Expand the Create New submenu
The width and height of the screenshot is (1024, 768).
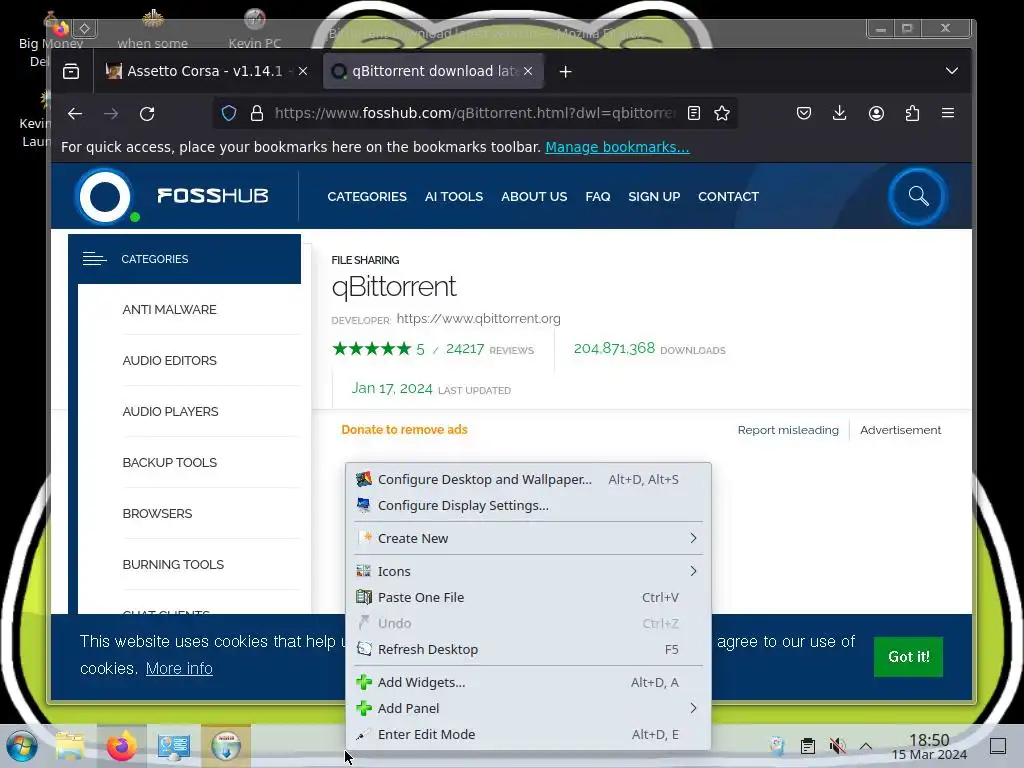528,538
